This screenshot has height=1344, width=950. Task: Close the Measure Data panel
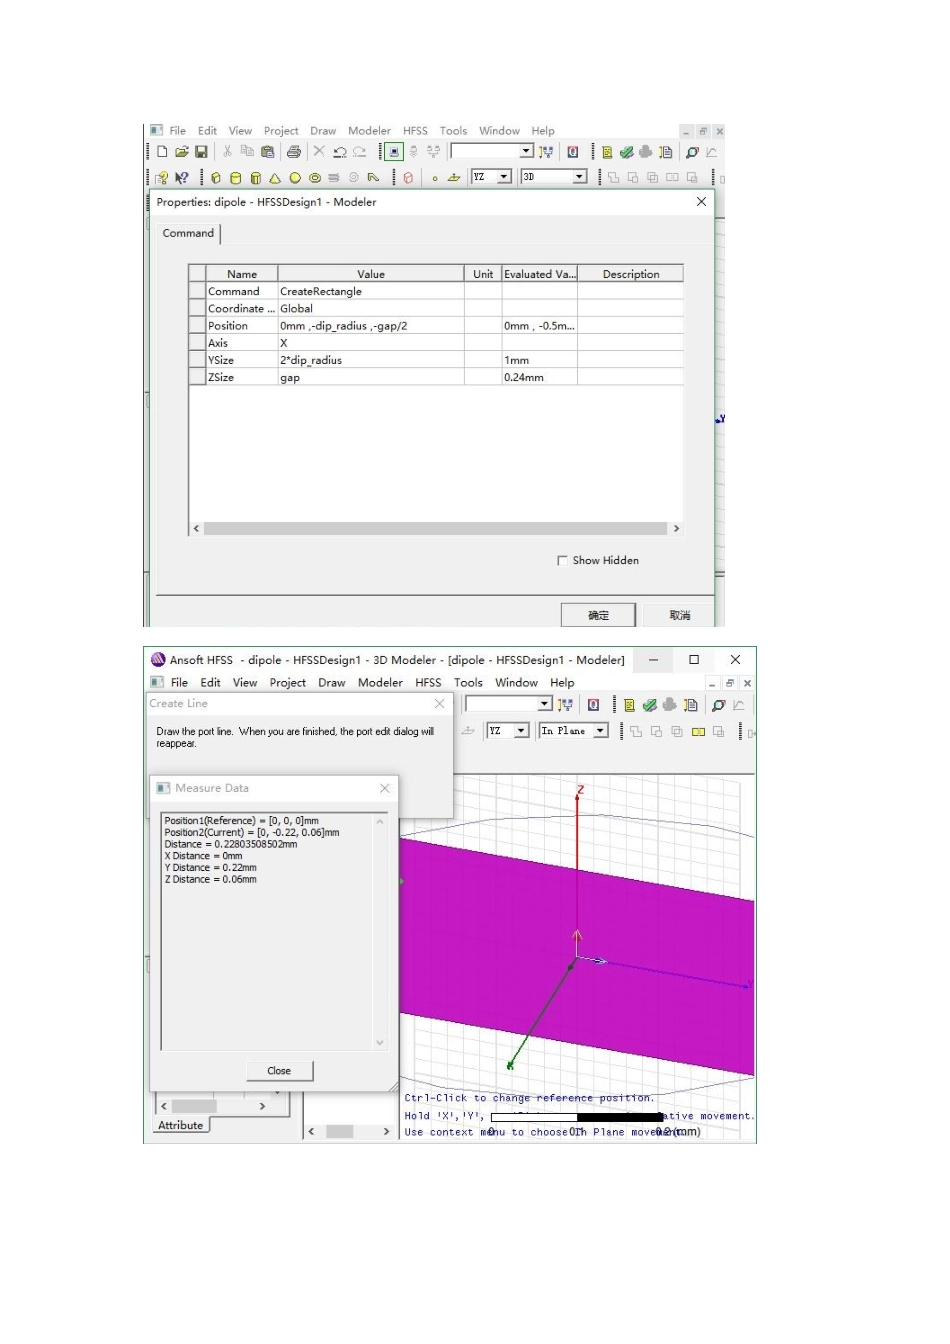point(385,789)
